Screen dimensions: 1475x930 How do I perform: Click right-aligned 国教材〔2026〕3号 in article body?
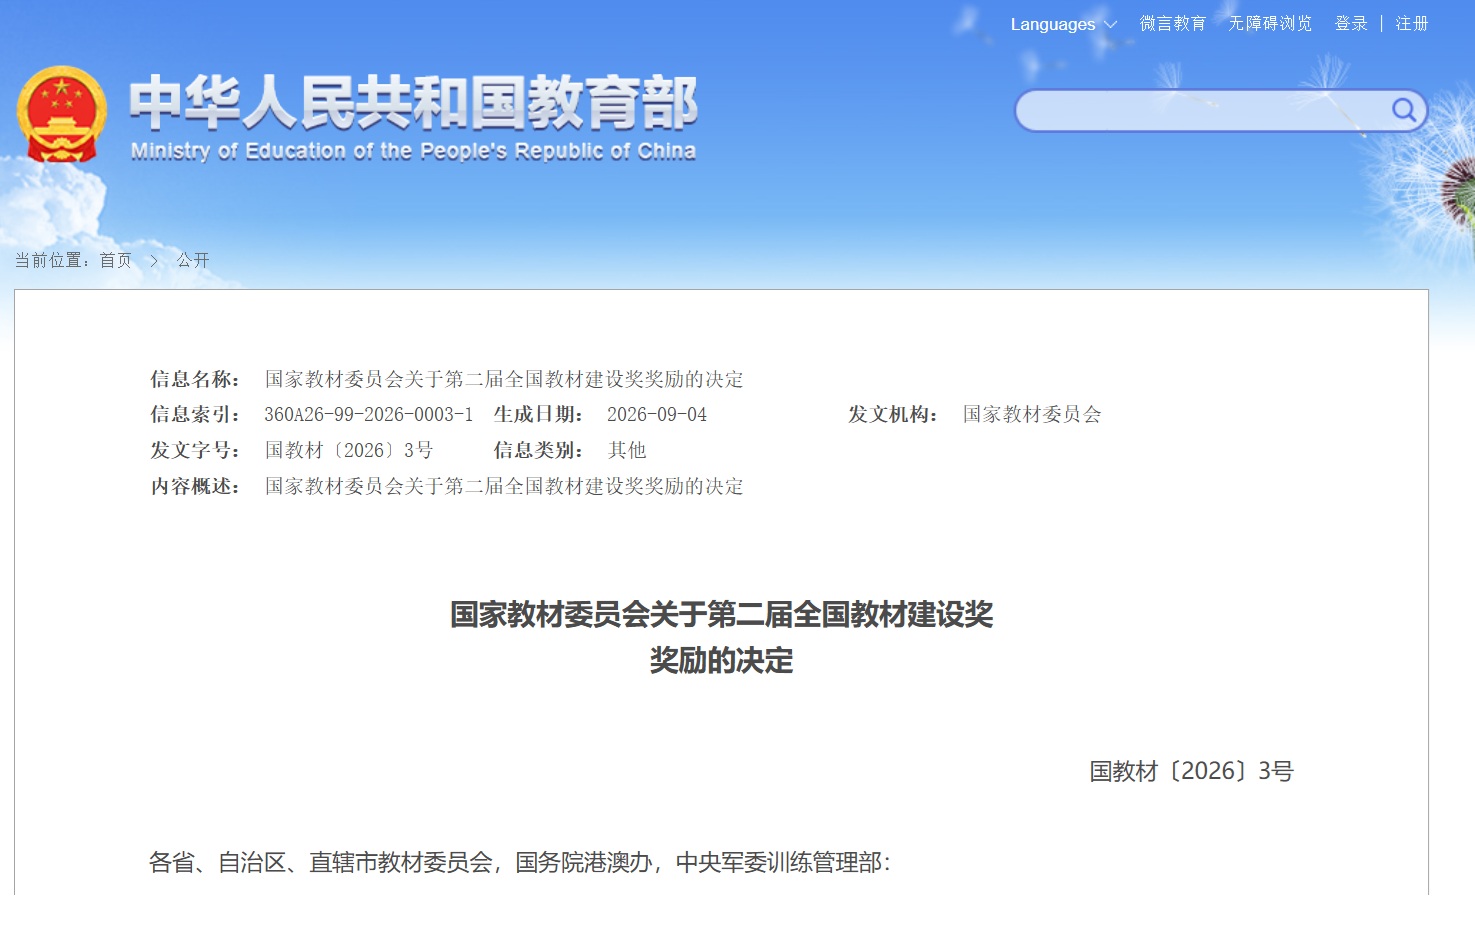click(1191, 771)
